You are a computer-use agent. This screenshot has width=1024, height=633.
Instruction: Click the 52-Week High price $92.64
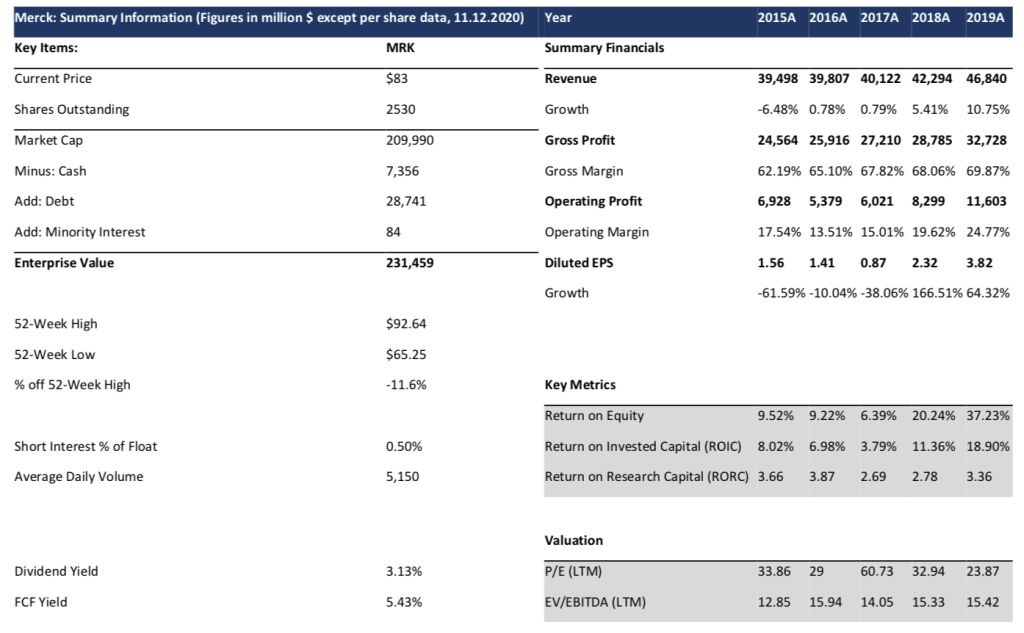pyautogui.click(x=405, y=324)
